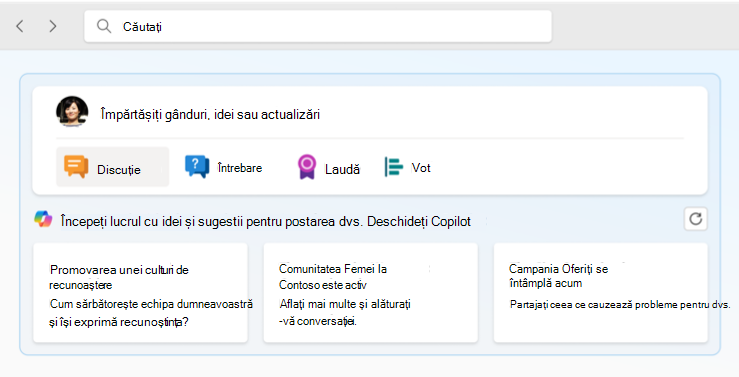Viewport: 739px width, 377px height.
Task: Open the Campania Oferiți se întâmplă acum card
Action: coord(600,293)
